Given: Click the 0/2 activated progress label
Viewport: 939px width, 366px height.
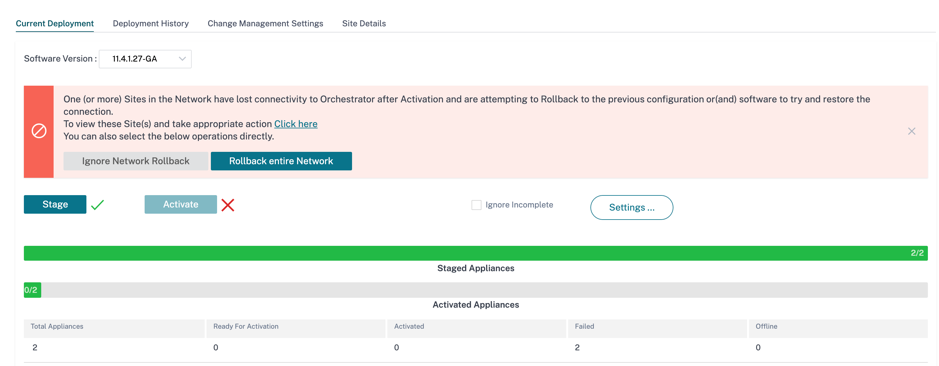Looking at the screenshot, I should click(31, 290).
